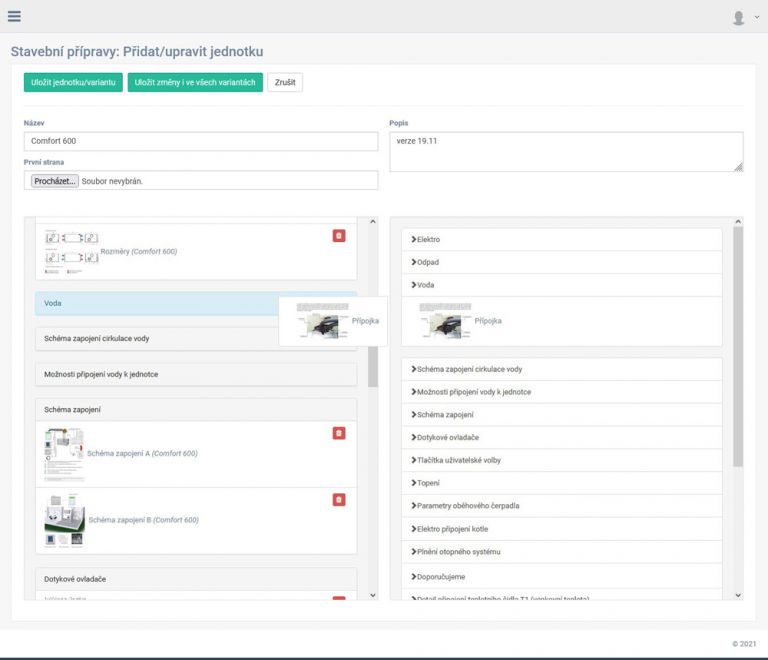
Task: Open the user profile menu
Action: click(744, 17)
